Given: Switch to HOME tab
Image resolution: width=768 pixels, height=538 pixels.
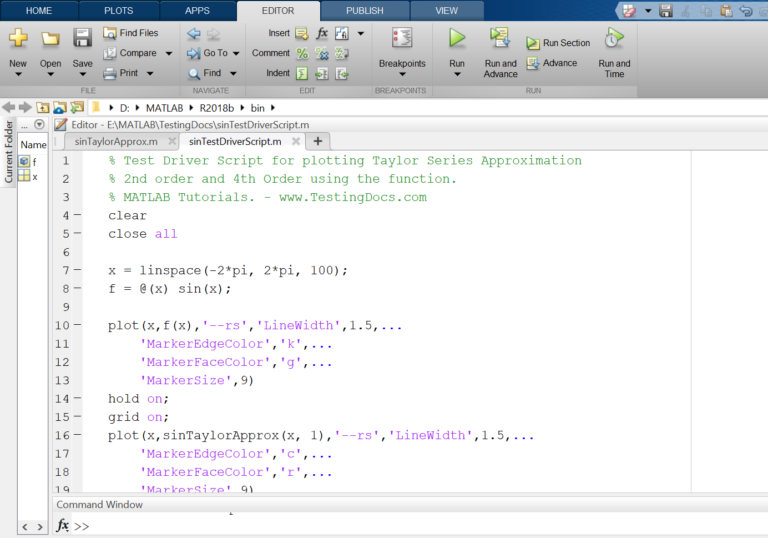Looking at the screenshot, I should pos(39,11).
